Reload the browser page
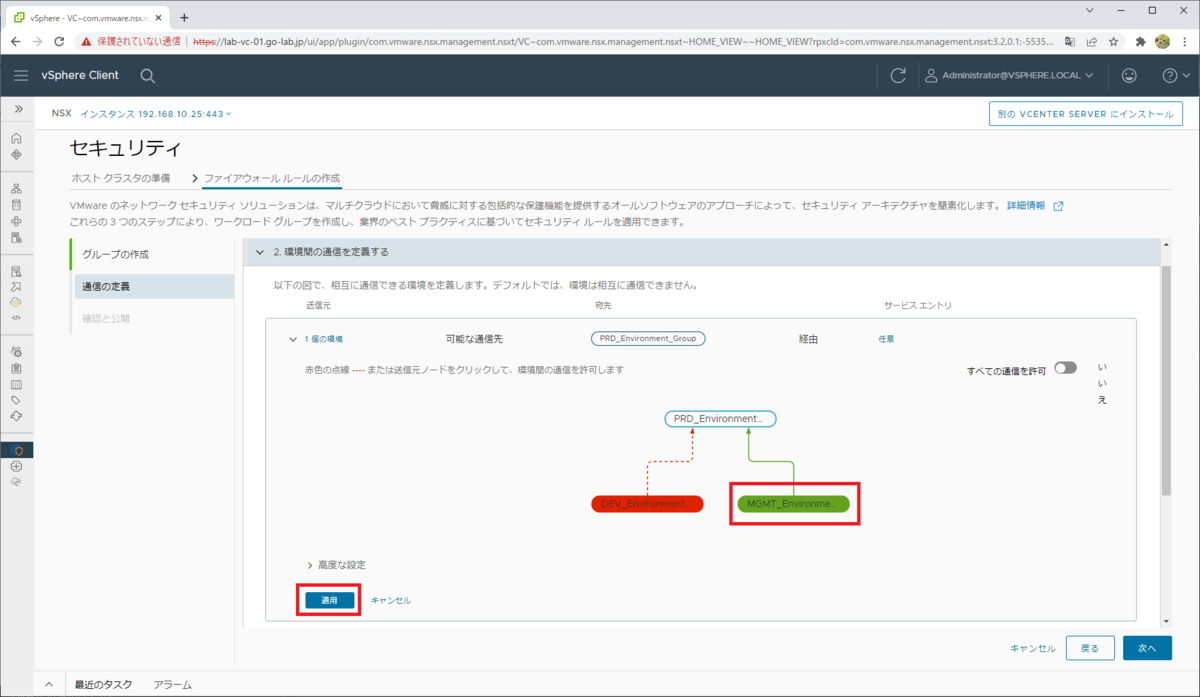 tap(60, 41)
